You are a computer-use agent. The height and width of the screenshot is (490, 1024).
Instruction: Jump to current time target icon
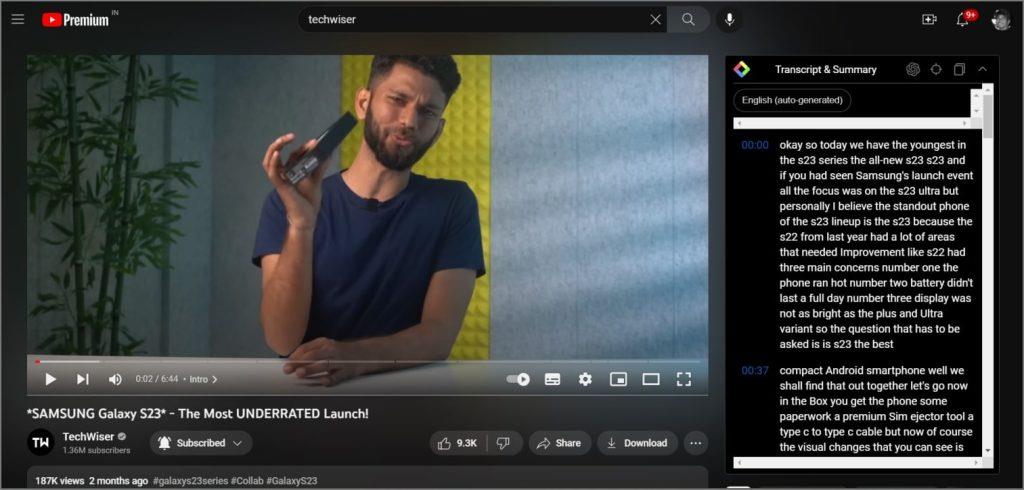coord(936,69)
